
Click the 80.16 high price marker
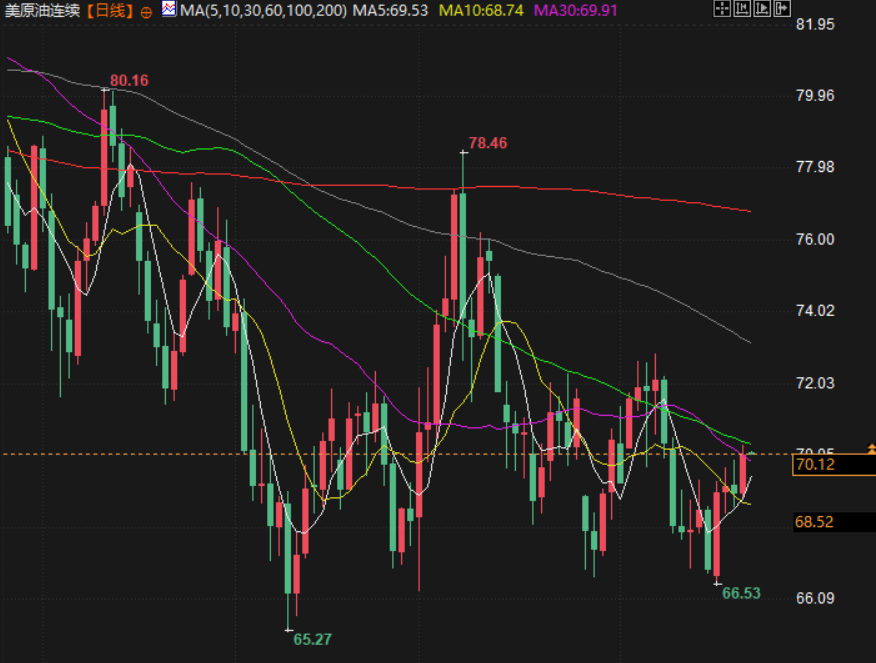(129, 81)
